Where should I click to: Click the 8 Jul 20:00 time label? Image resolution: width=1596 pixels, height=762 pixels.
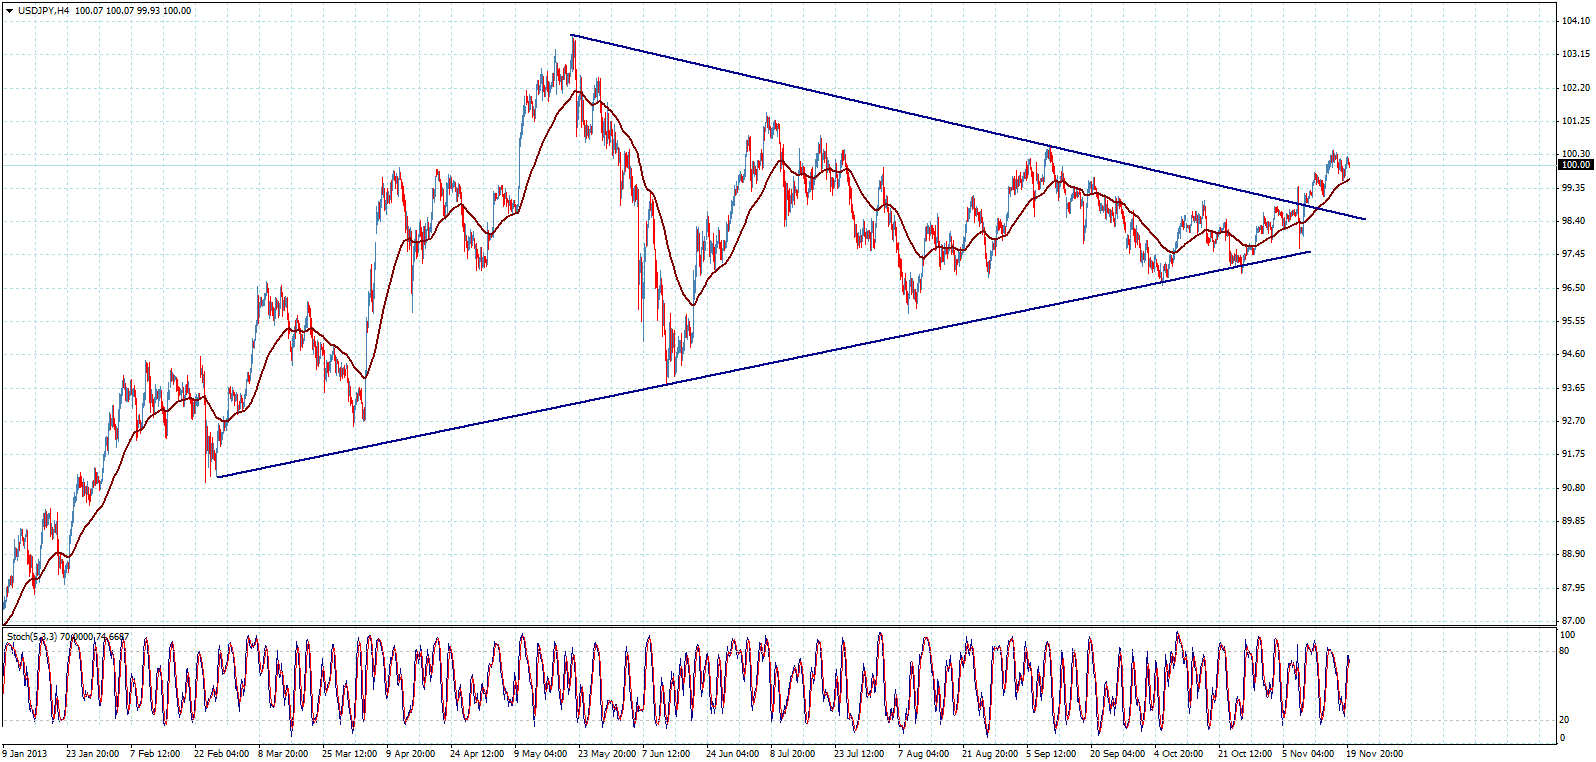click(x=792, y=754)
